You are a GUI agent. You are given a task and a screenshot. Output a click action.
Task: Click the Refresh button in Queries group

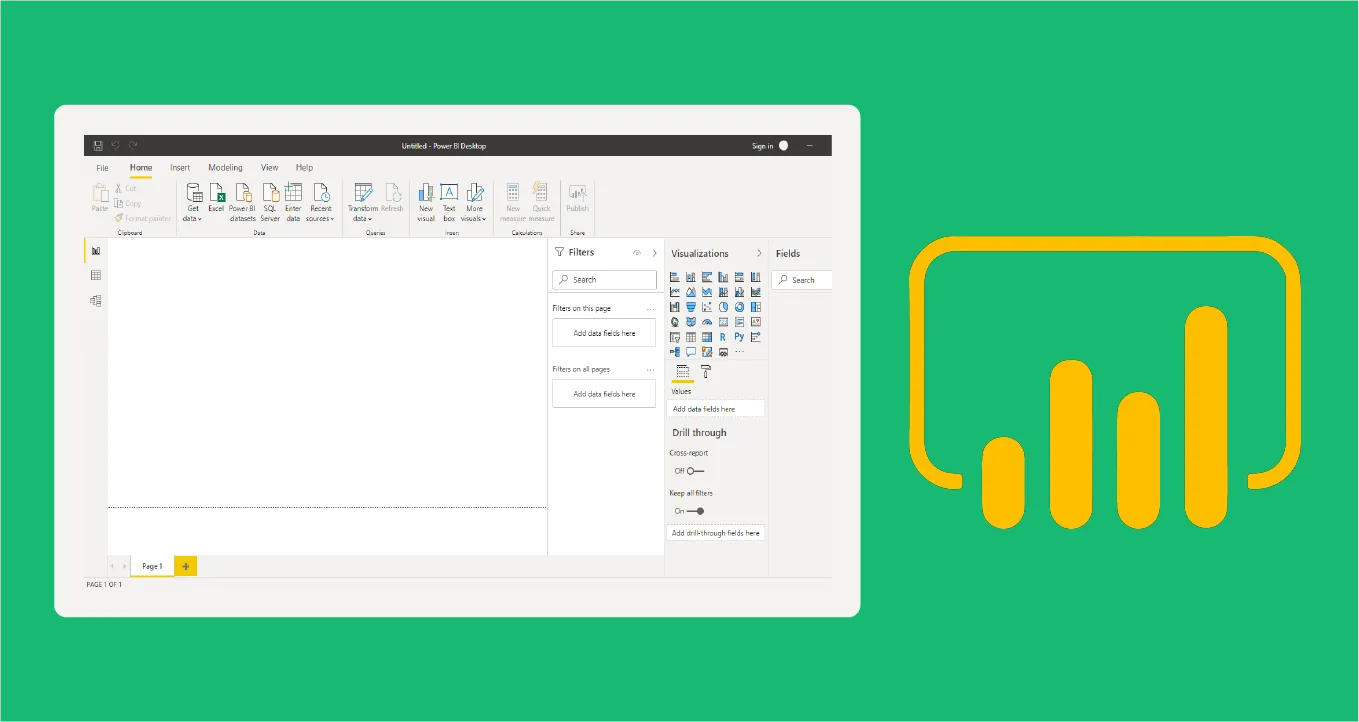pos(392,198)
